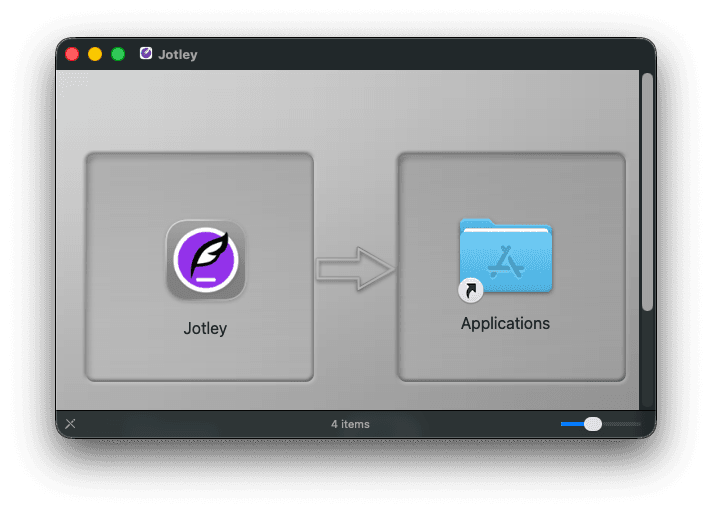Click the vertical scrollbar

click(648, 192)
